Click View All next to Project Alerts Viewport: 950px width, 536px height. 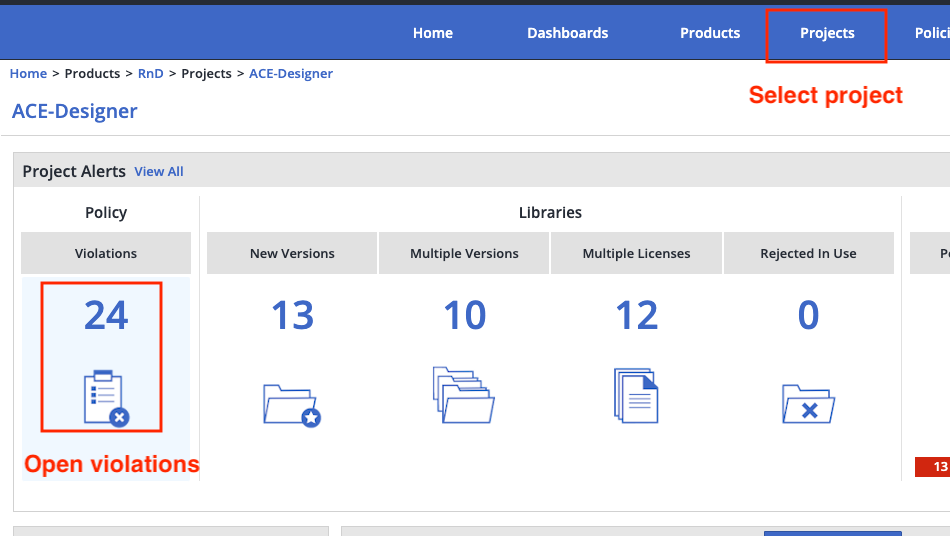point(159,172)
